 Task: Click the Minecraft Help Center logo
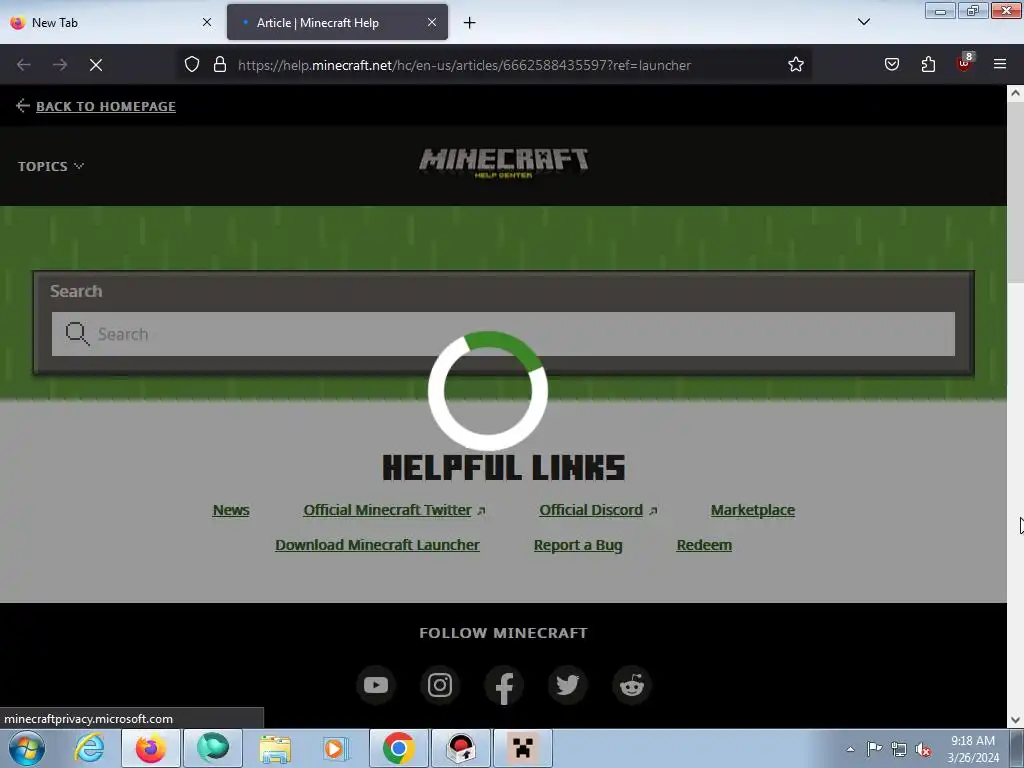click(504, 163)
